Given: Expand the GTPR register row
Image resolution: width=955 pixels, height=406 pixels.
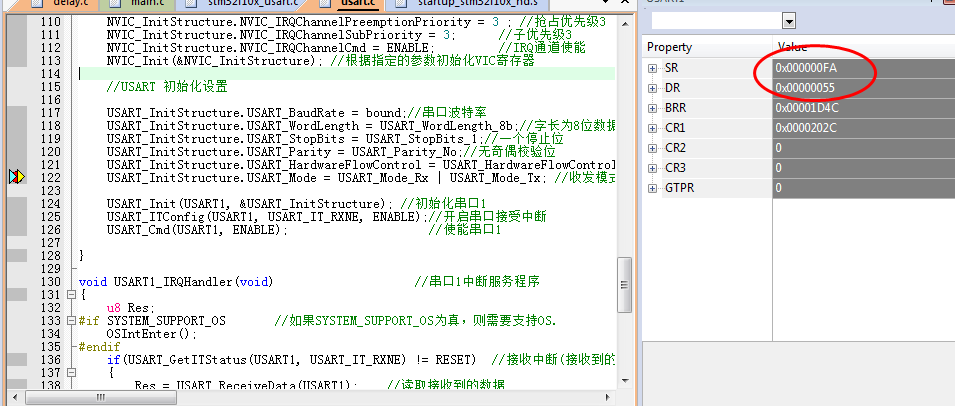Looking at the screenshot, I should (652, 188).
